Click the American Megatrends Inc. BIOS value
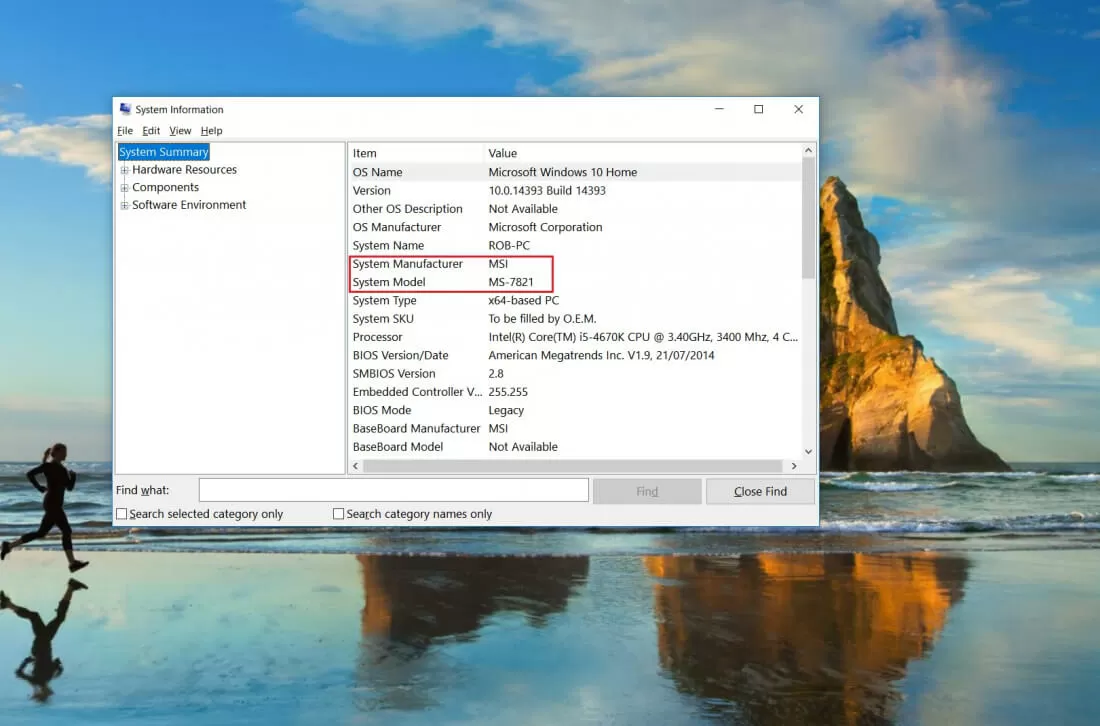The image size is (1100, 726). coord(601,355)
